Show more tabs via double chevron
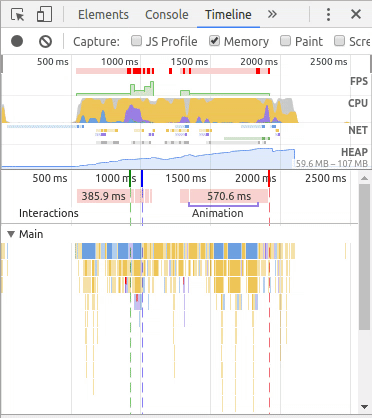 272,14
